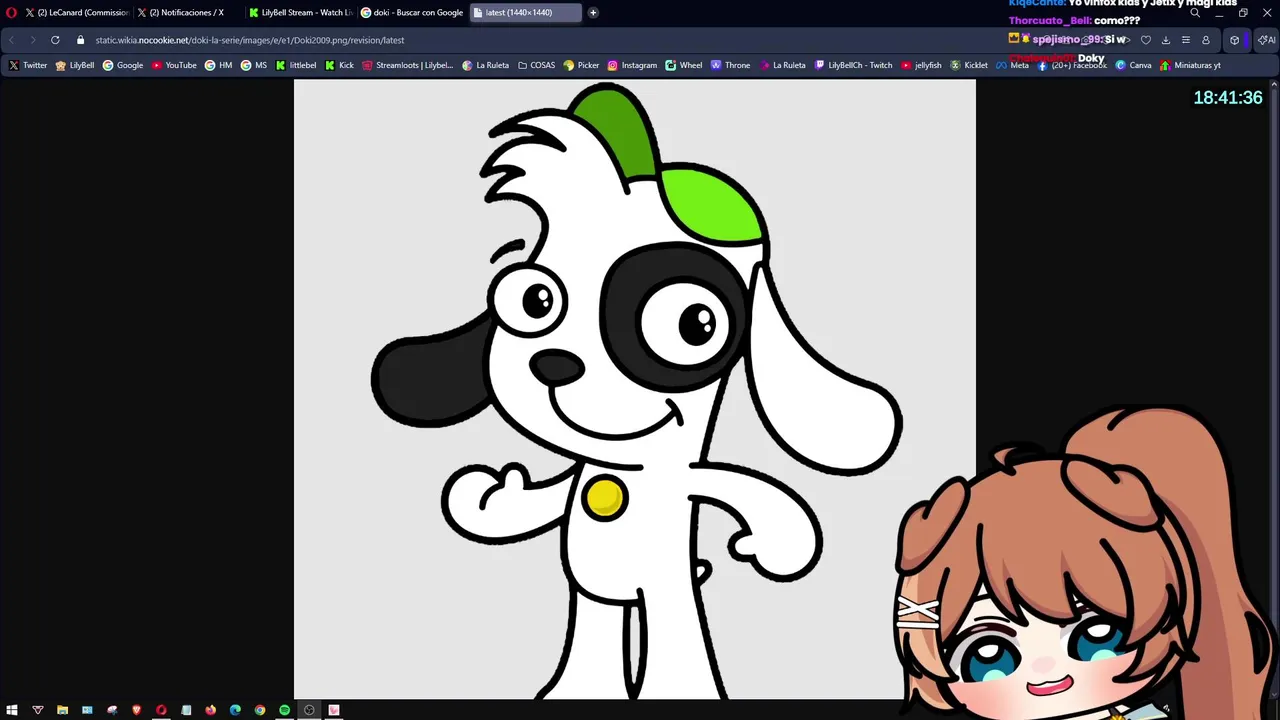Launch Google Chrome from the taskbar
This screenshot has height=720, width=1280.
260,710
